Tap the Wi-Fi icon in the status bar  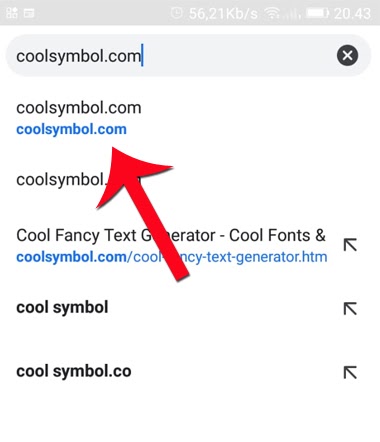pos(272,13)
